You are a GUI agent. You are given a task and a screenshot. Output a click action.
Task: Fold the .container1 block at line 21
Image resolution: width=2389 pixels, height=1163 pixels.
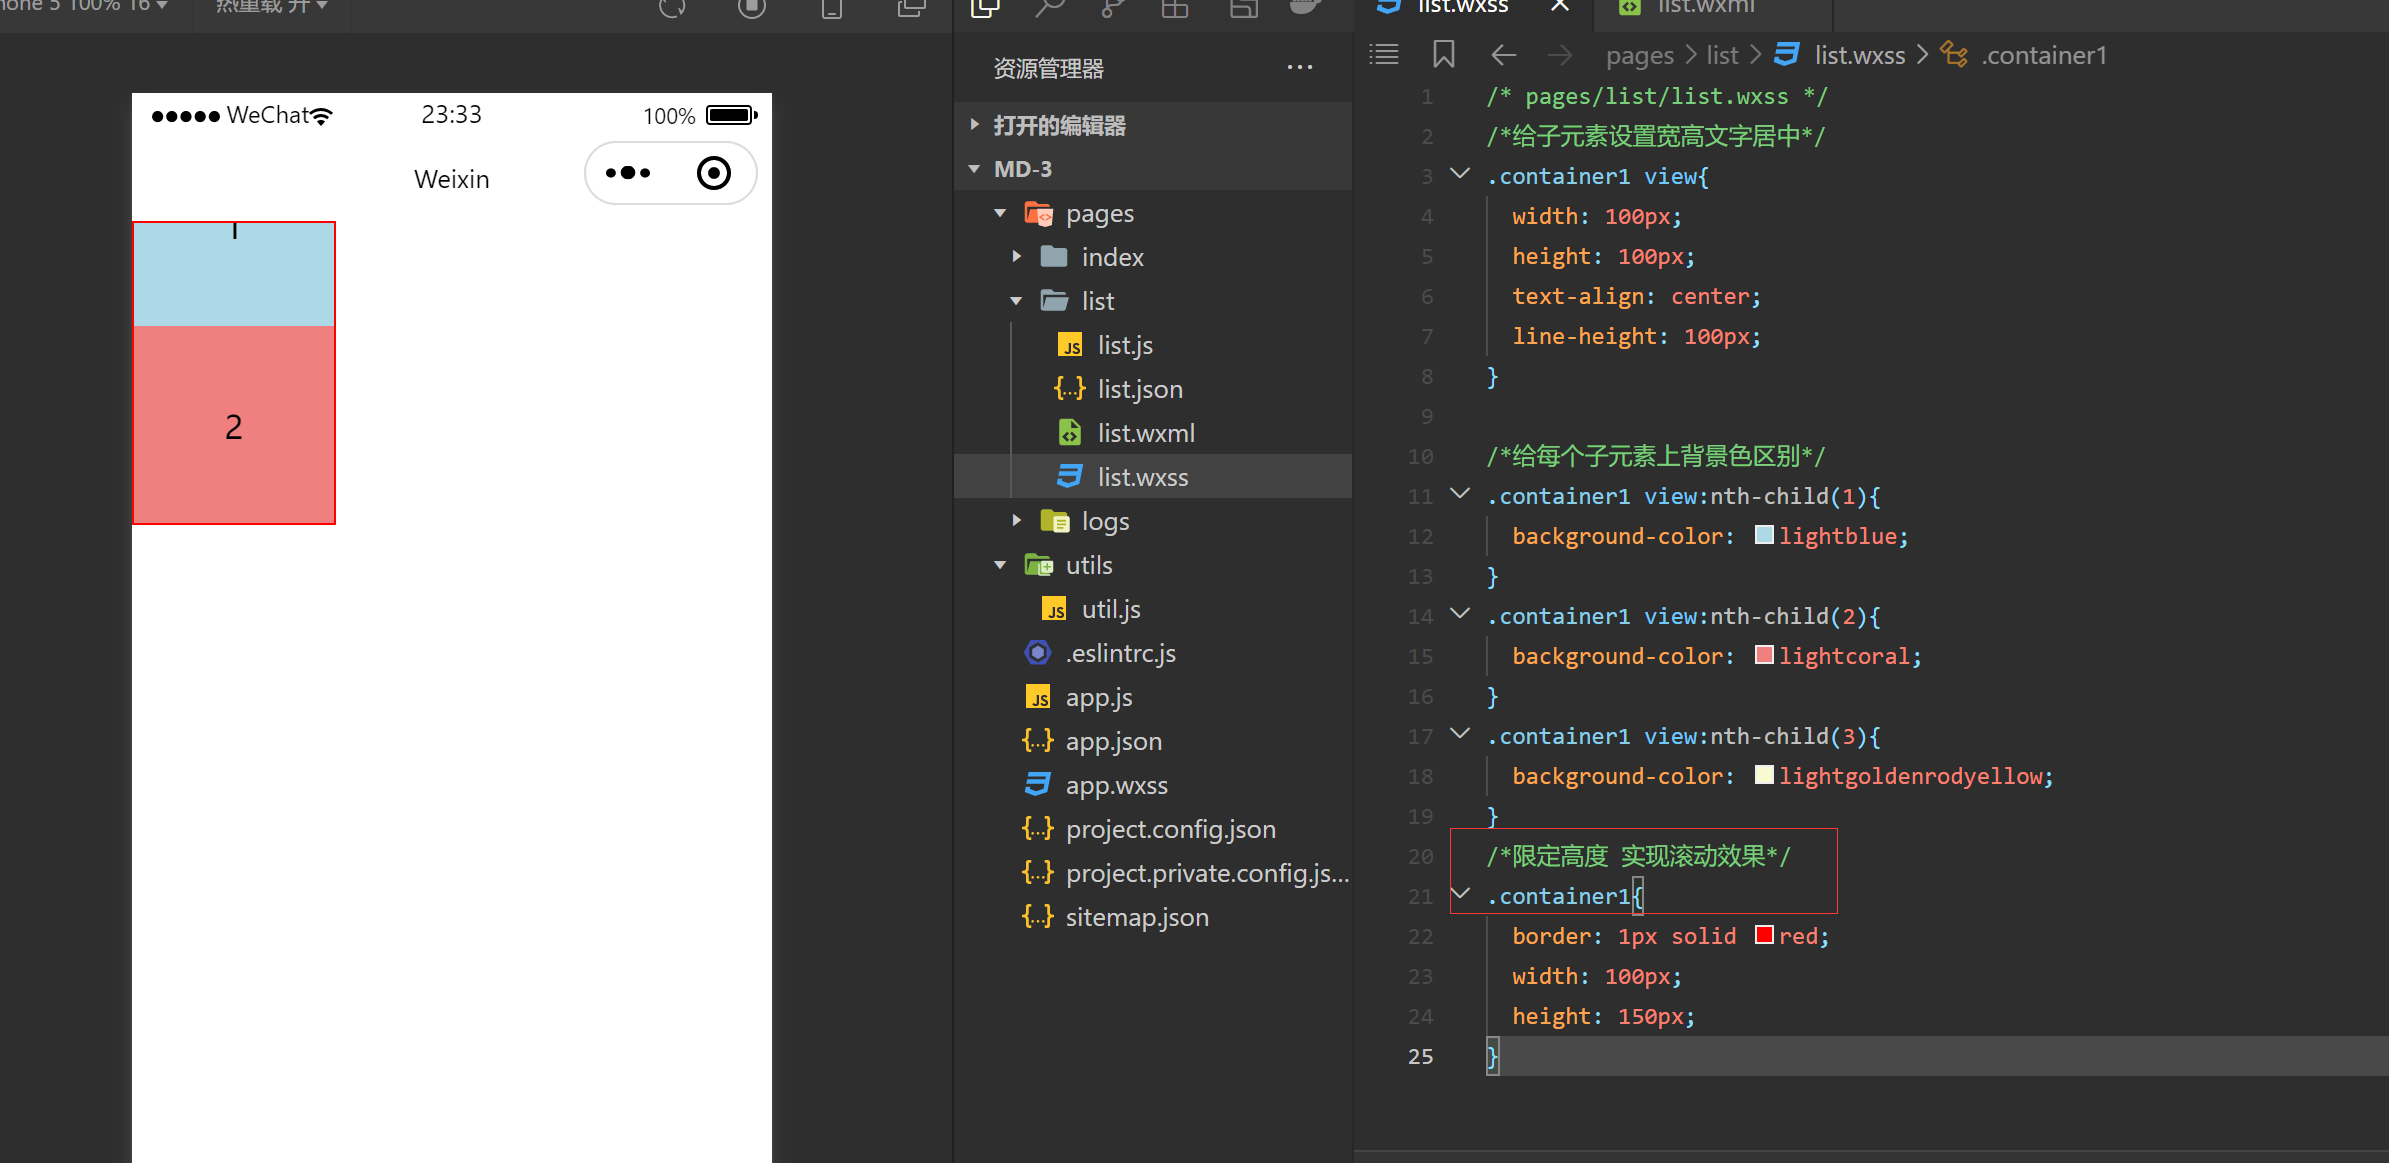pos(1460,894)
